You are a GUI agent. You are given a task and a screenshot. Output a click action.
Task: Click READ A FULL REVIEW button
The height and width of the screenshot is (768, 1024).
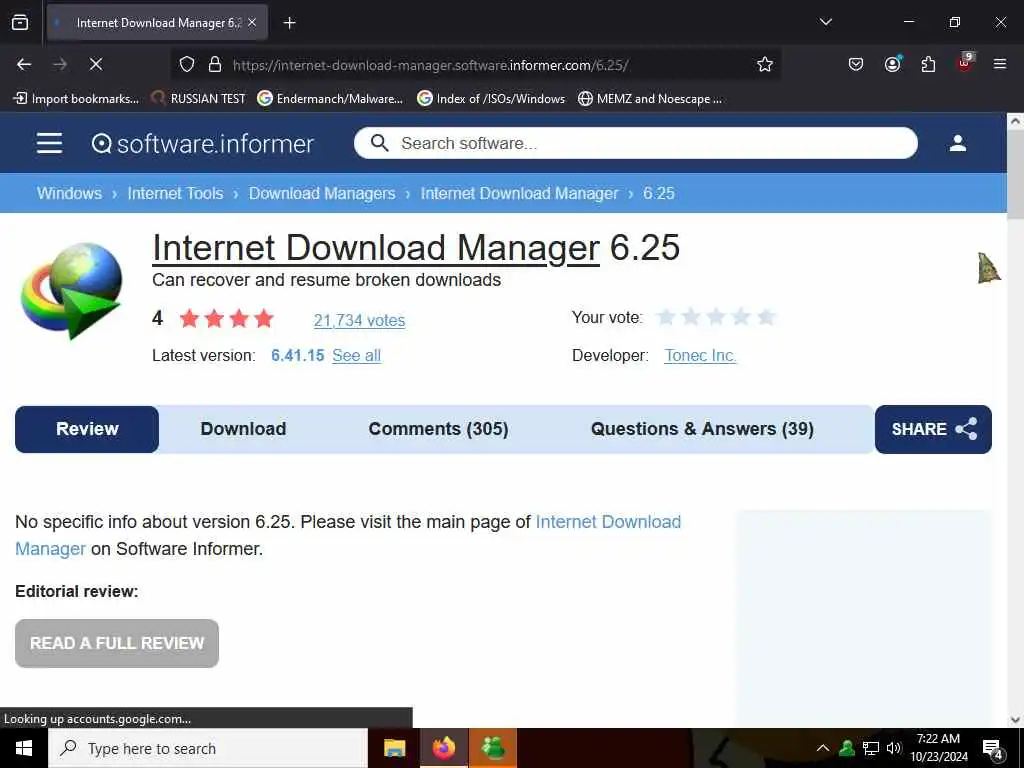(117, 643)
